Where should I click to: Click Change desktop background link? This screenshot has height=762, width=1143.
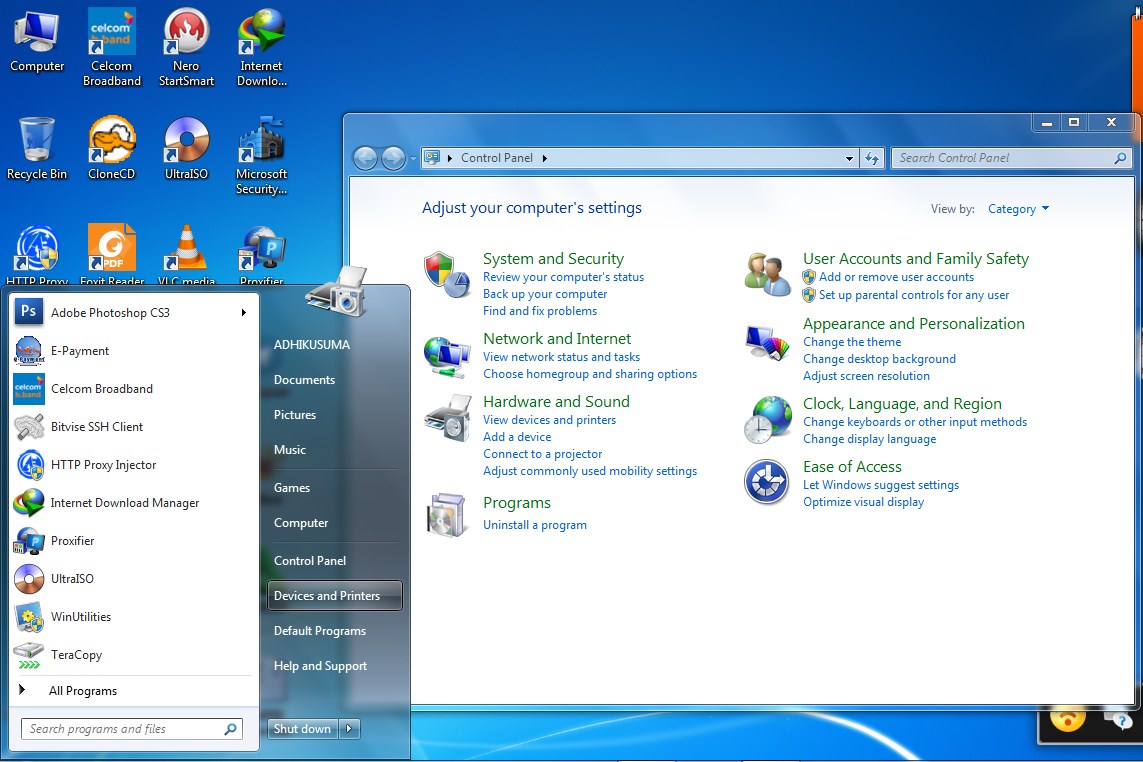coord(879,359)
